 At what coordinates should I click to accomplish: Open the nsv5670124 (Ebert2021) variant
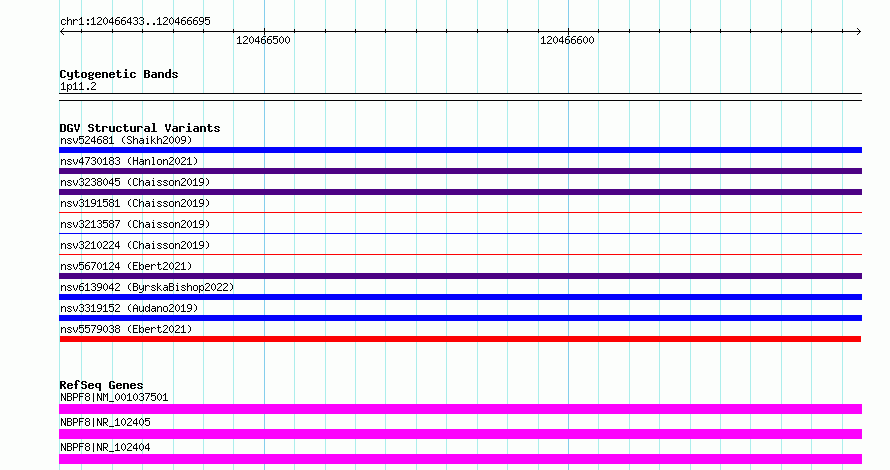coord(126,266)
